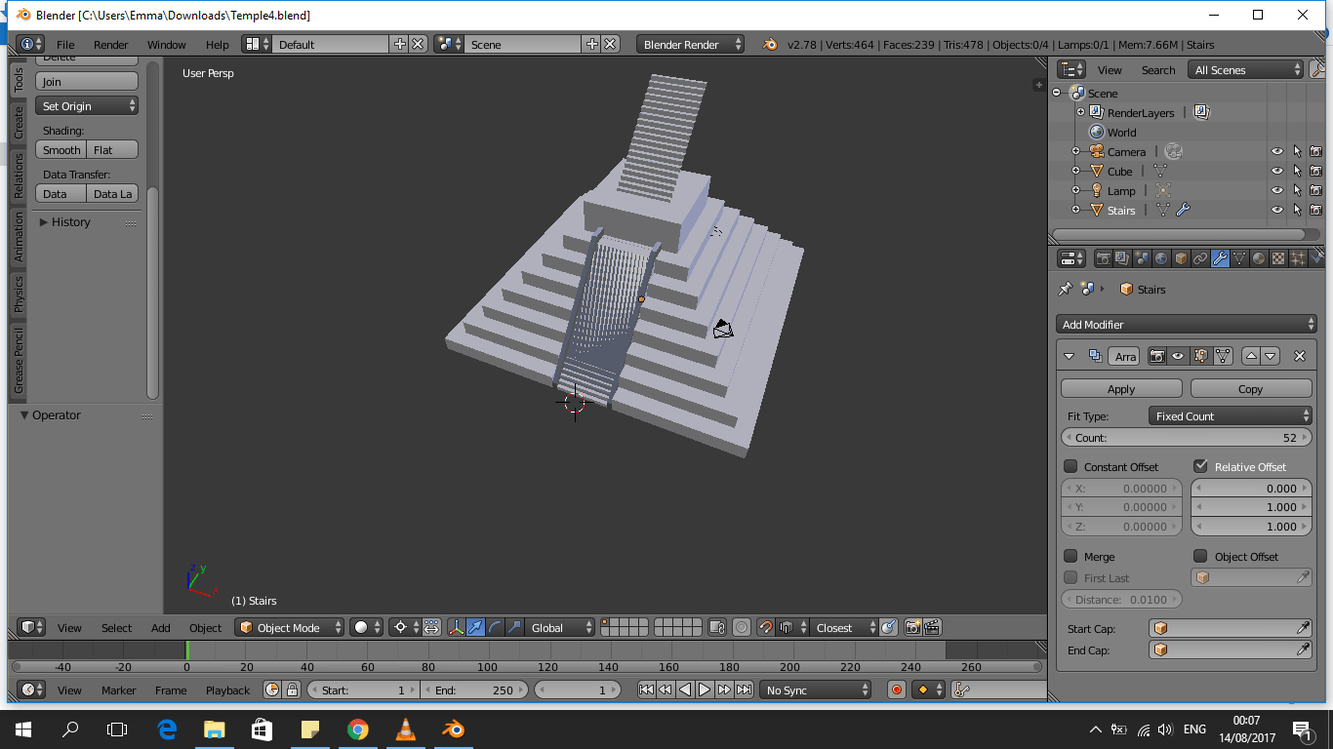This screenshot has height=749, width=1333.
Task: Open the World properties tab icon
Action: [1161, 259]
